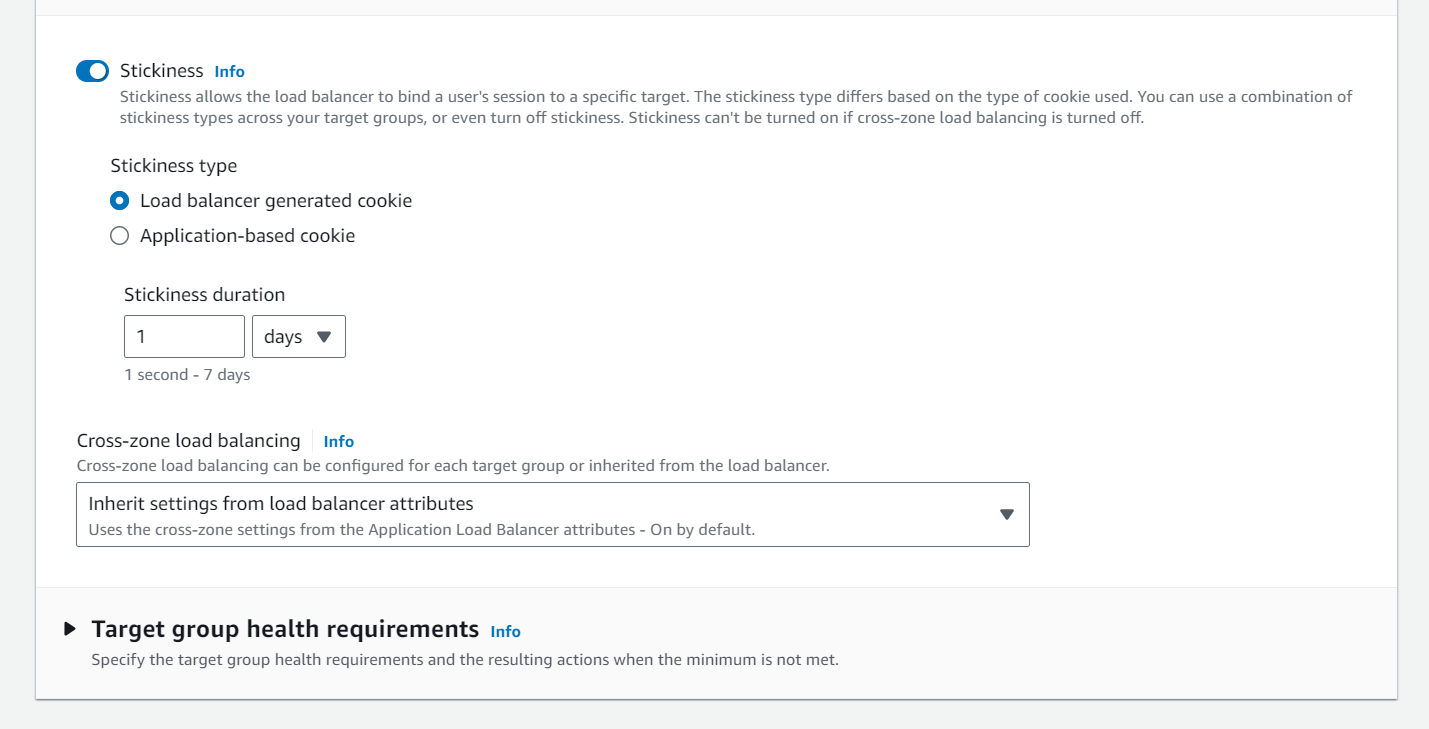Click the Load balancer generated cookie label

[x=276, y=201]
